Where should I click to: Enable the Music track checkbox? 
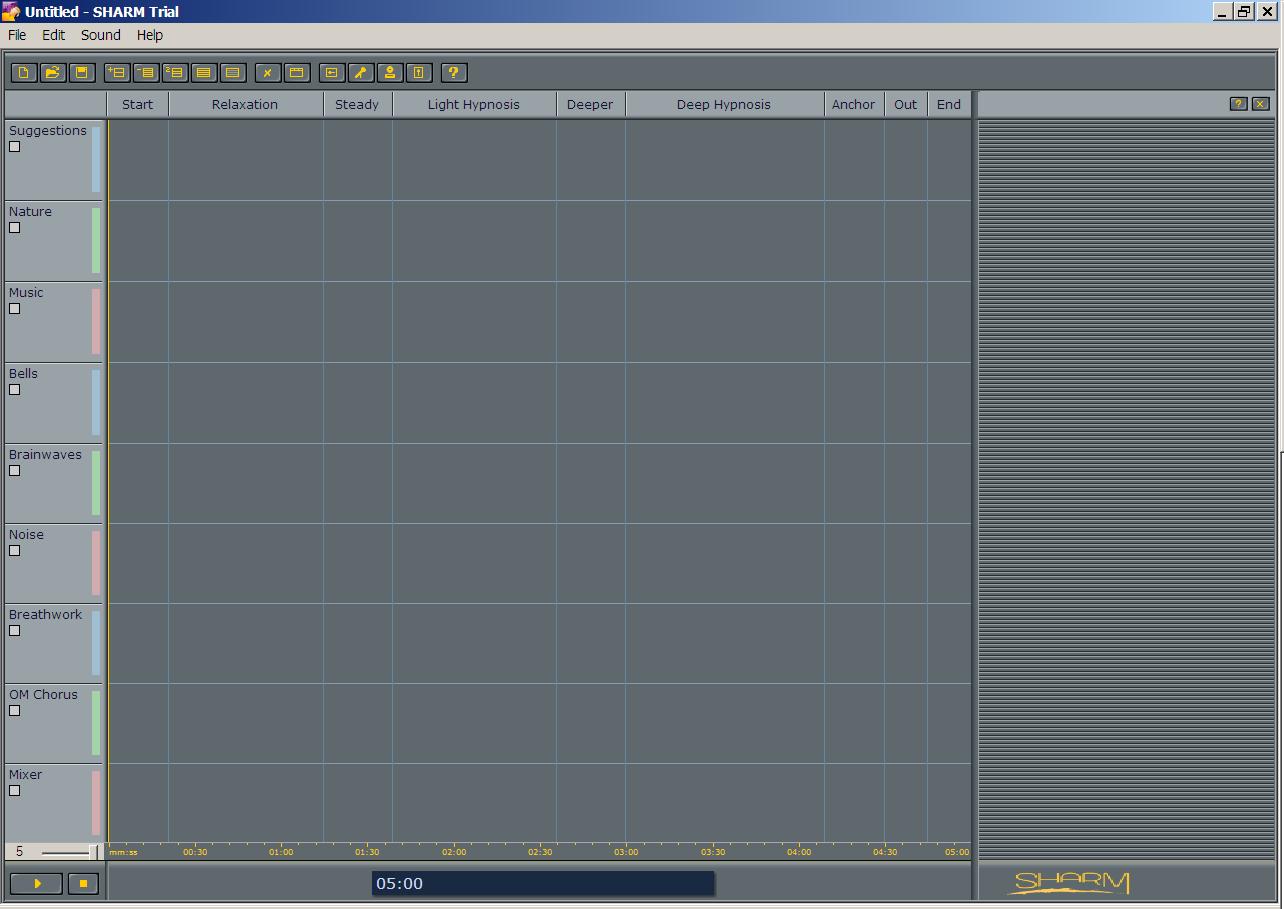[x=15, y=309]
